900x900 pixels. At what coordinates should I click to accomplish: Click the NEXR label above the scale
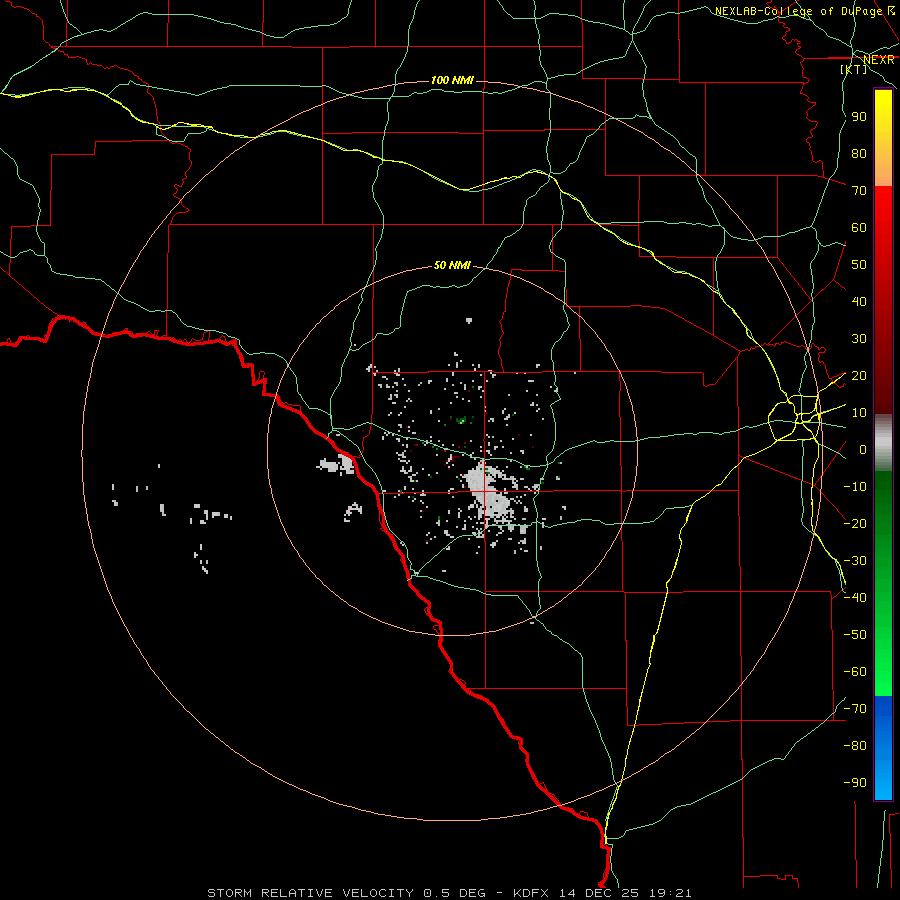pos(879,60)
